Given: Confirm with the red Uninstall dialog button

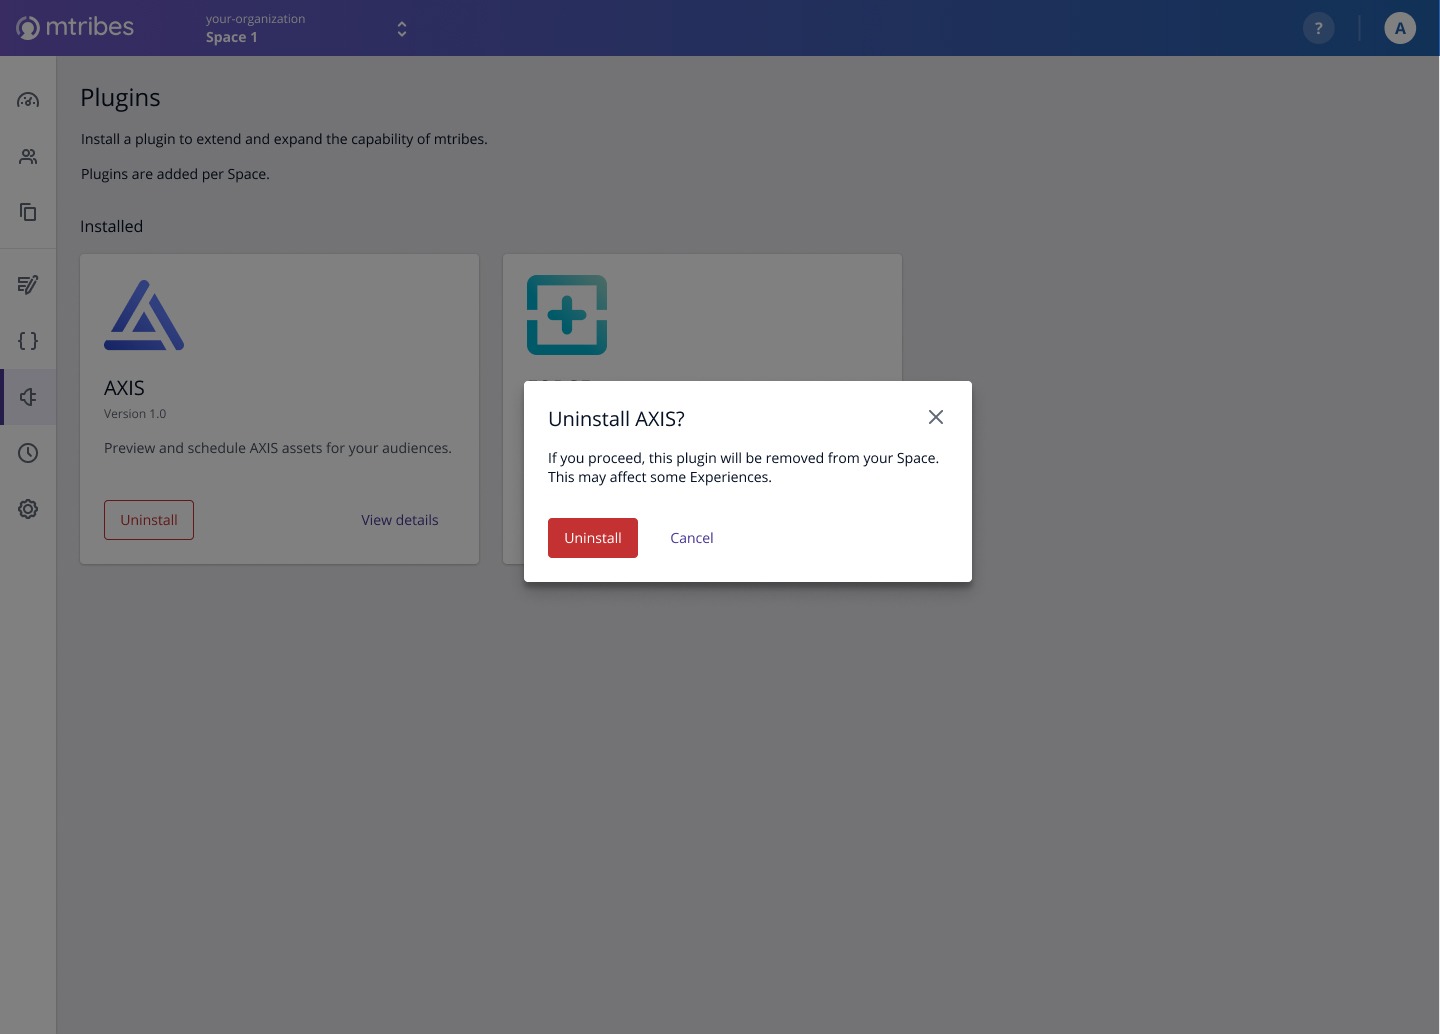Looking at the screenshot, I should click(x=593, y=538).
